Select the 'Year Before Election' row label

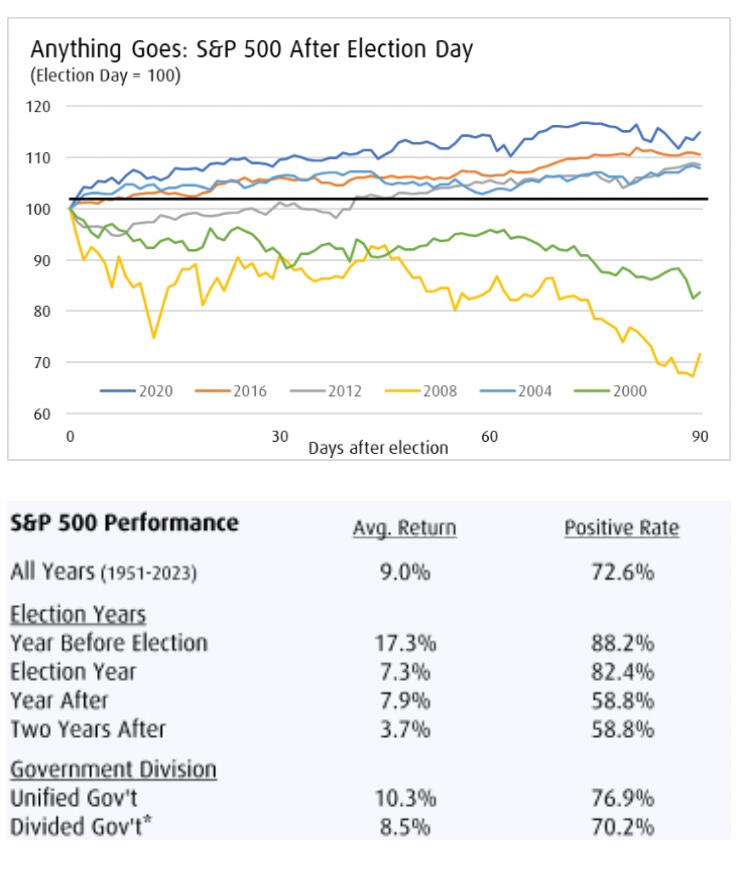click(x=109, y=643)
